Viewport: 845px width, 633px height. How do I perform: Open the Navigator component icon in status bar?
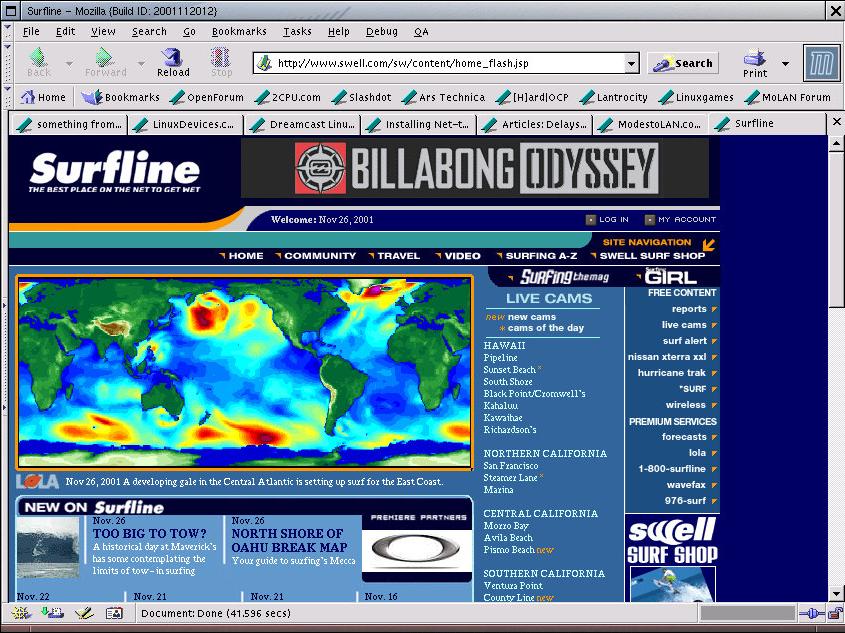click(x=20, y=613)
